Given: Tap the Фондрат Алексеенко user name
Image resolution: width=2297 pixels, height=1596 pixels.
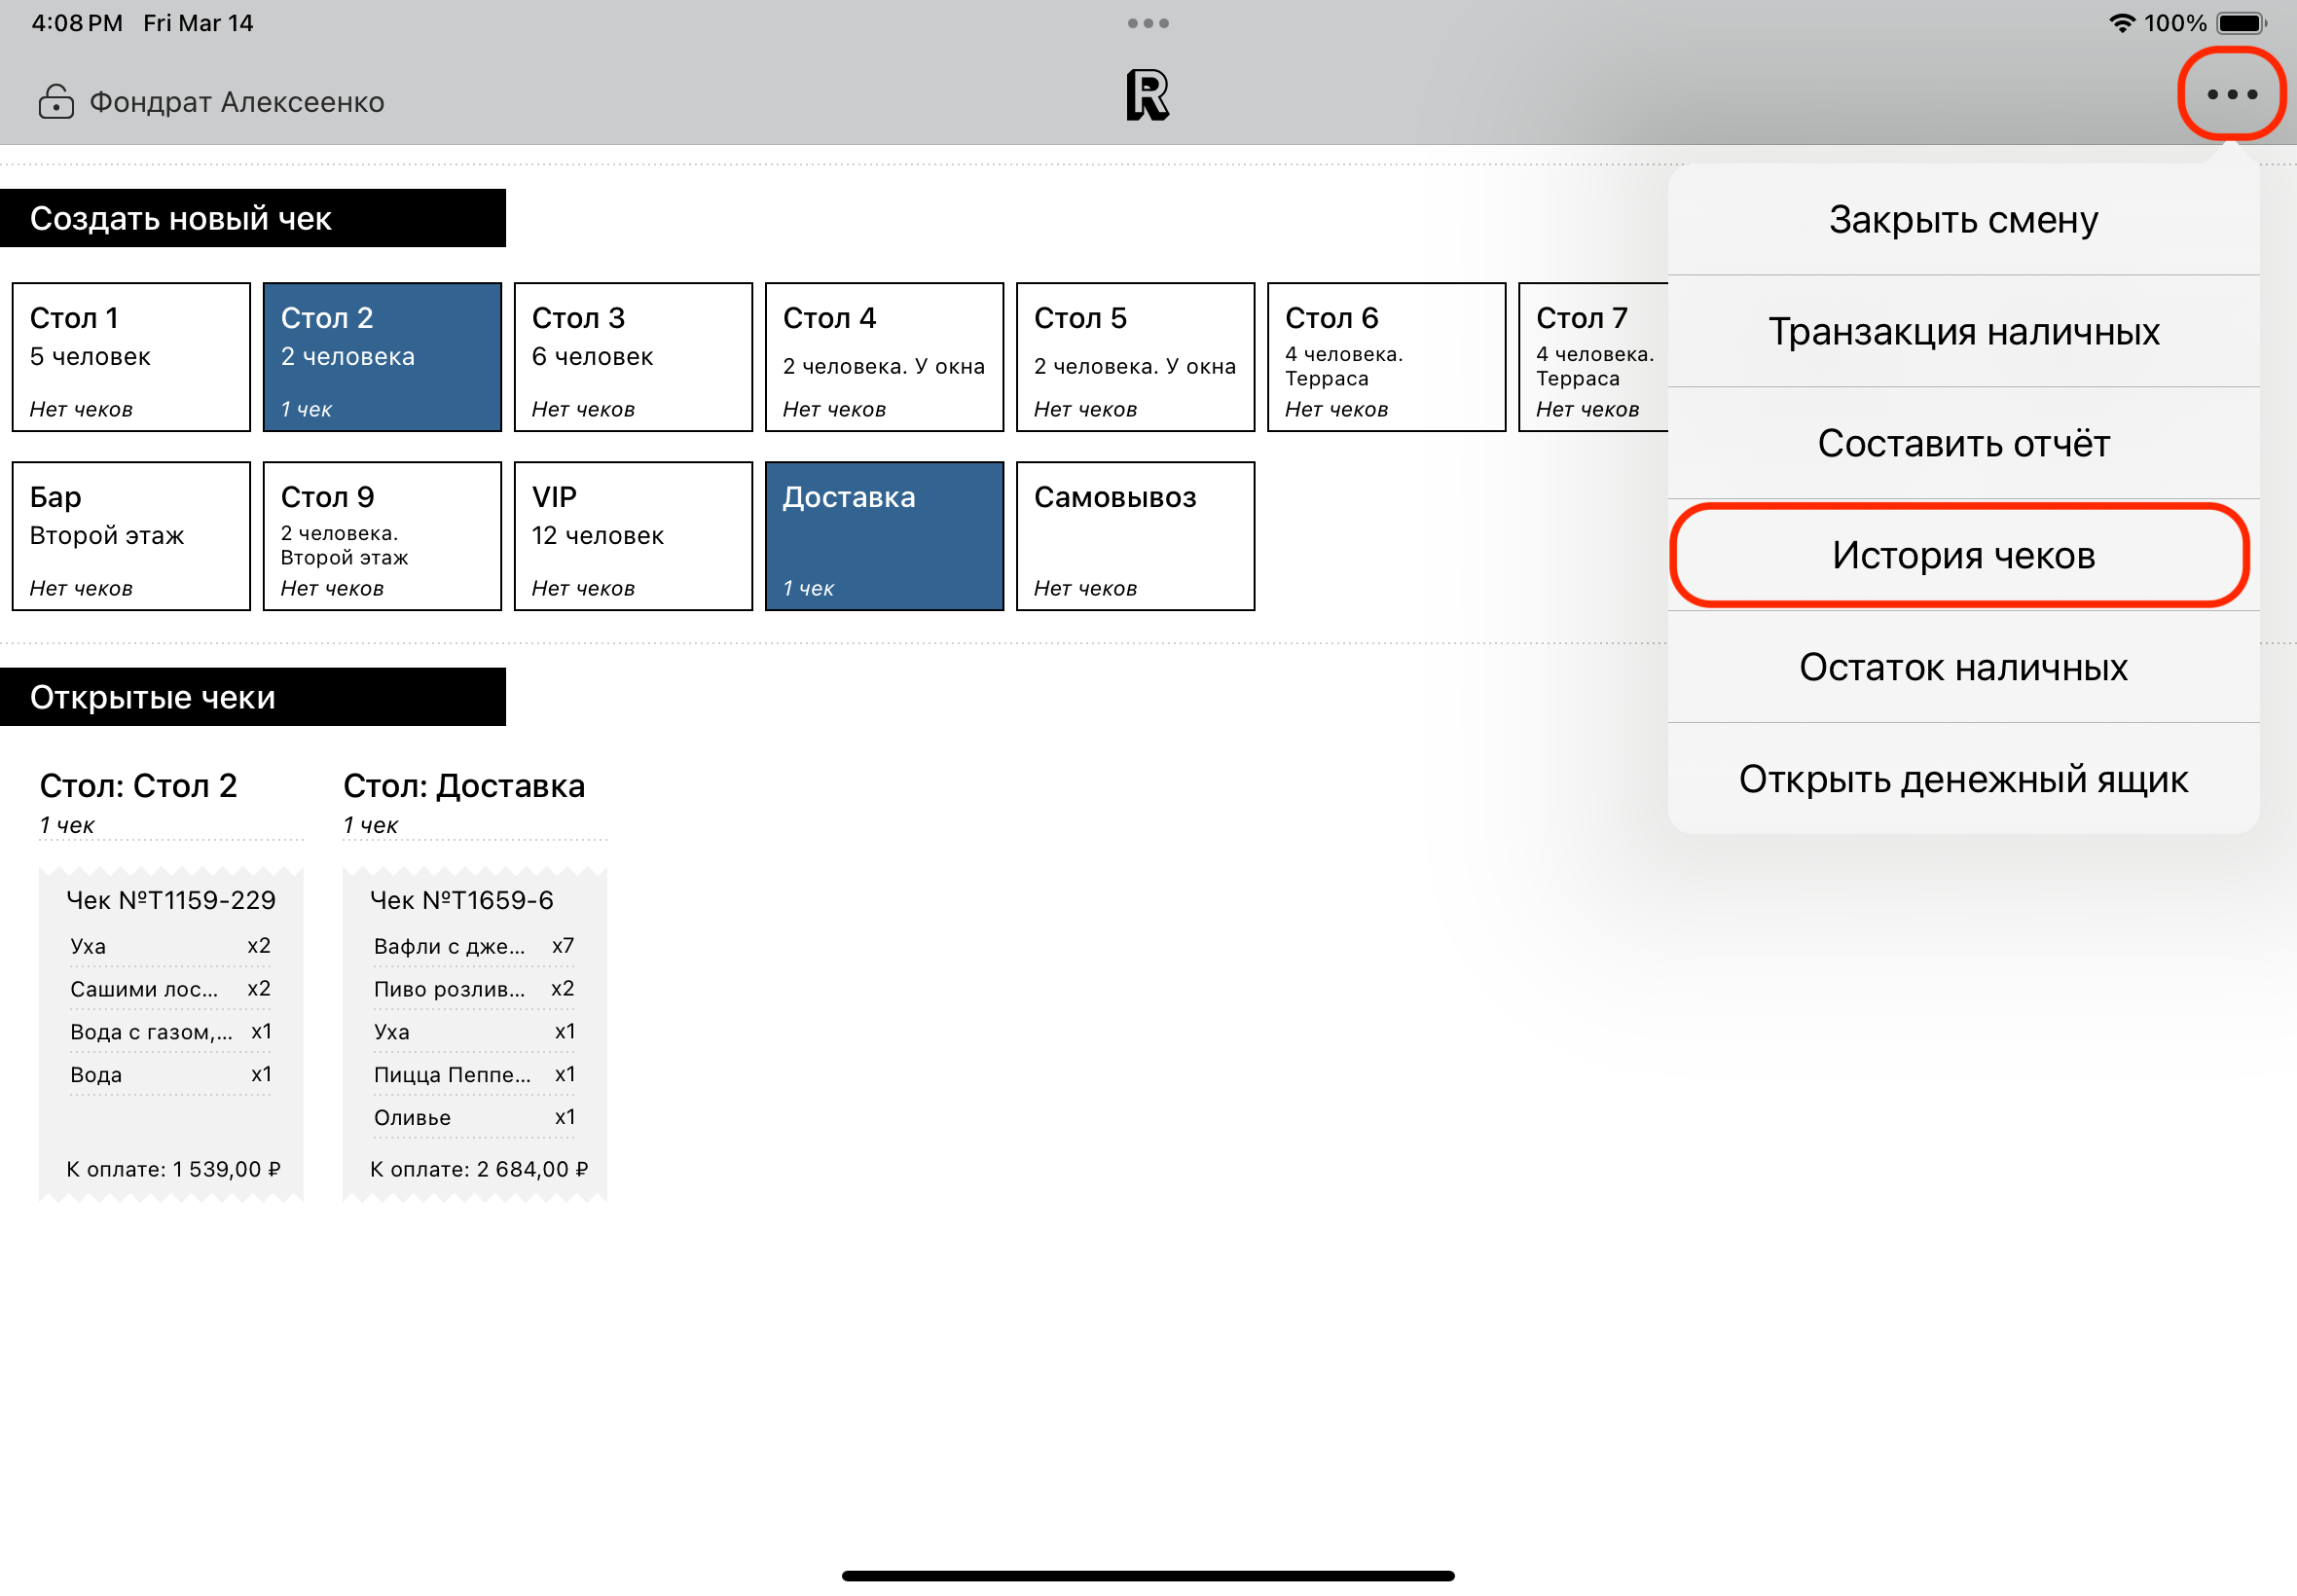Looking at the screenshot, I should click(237, 102).
